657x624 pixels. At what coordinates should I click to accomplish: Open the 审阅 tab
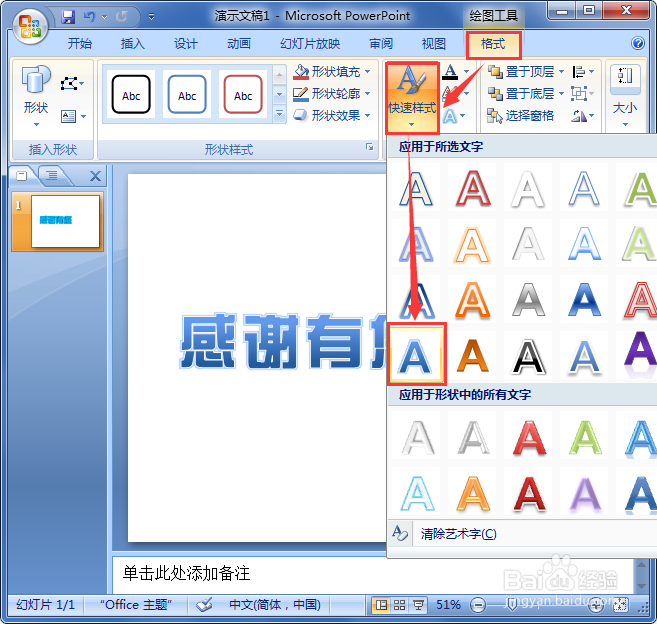[x=381, y=44]
